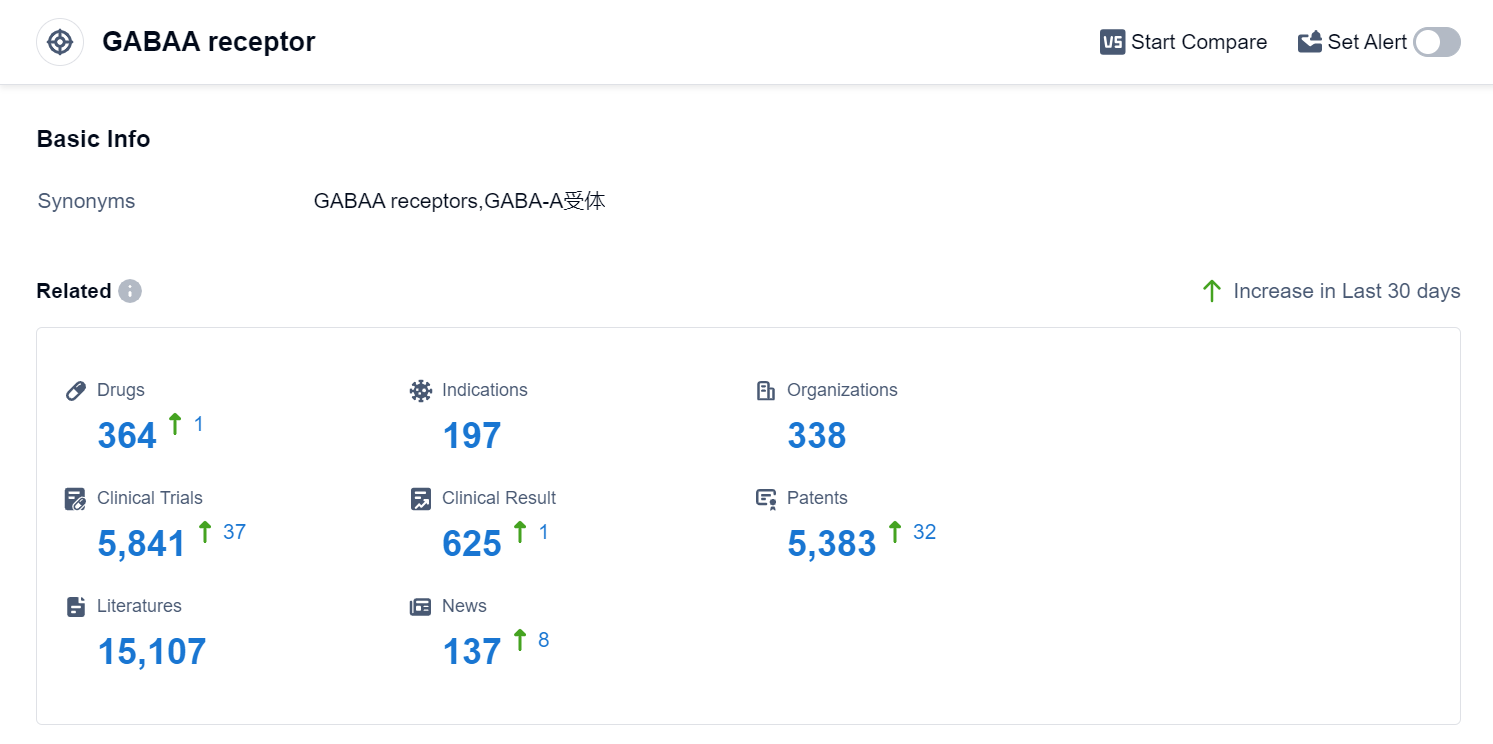Click the 37 new clinical trials increase
This screenshot has height=744, width=1493.
coord(234,532)
